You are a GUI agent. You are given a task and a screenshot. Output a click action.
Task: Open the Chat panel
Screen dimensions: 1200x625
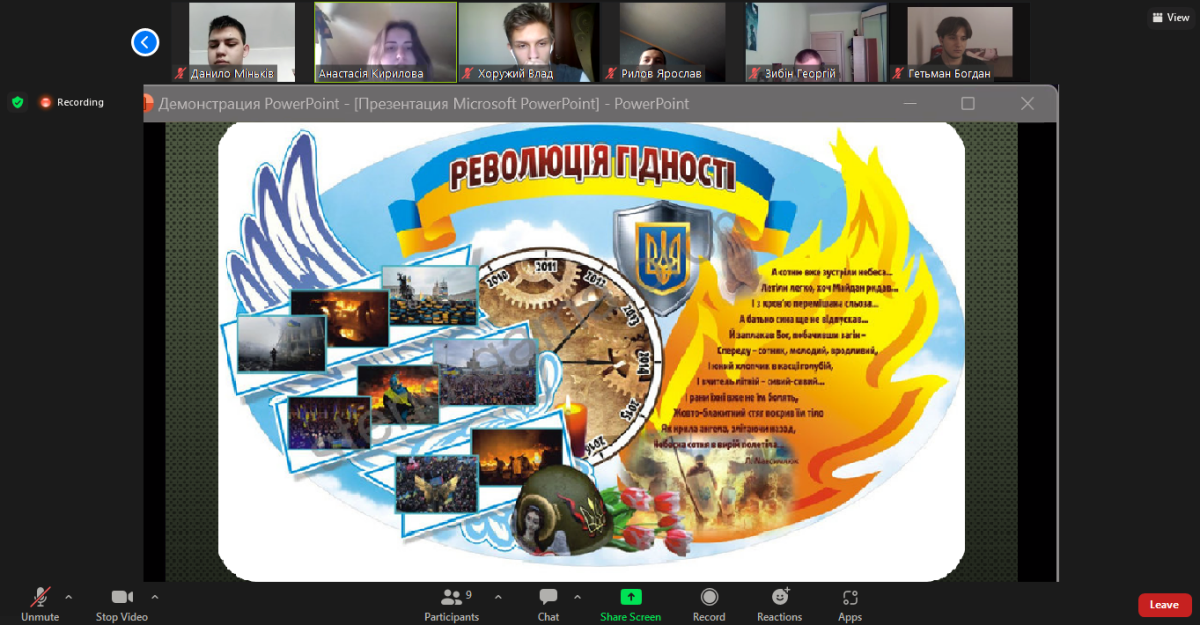(548, 604)
